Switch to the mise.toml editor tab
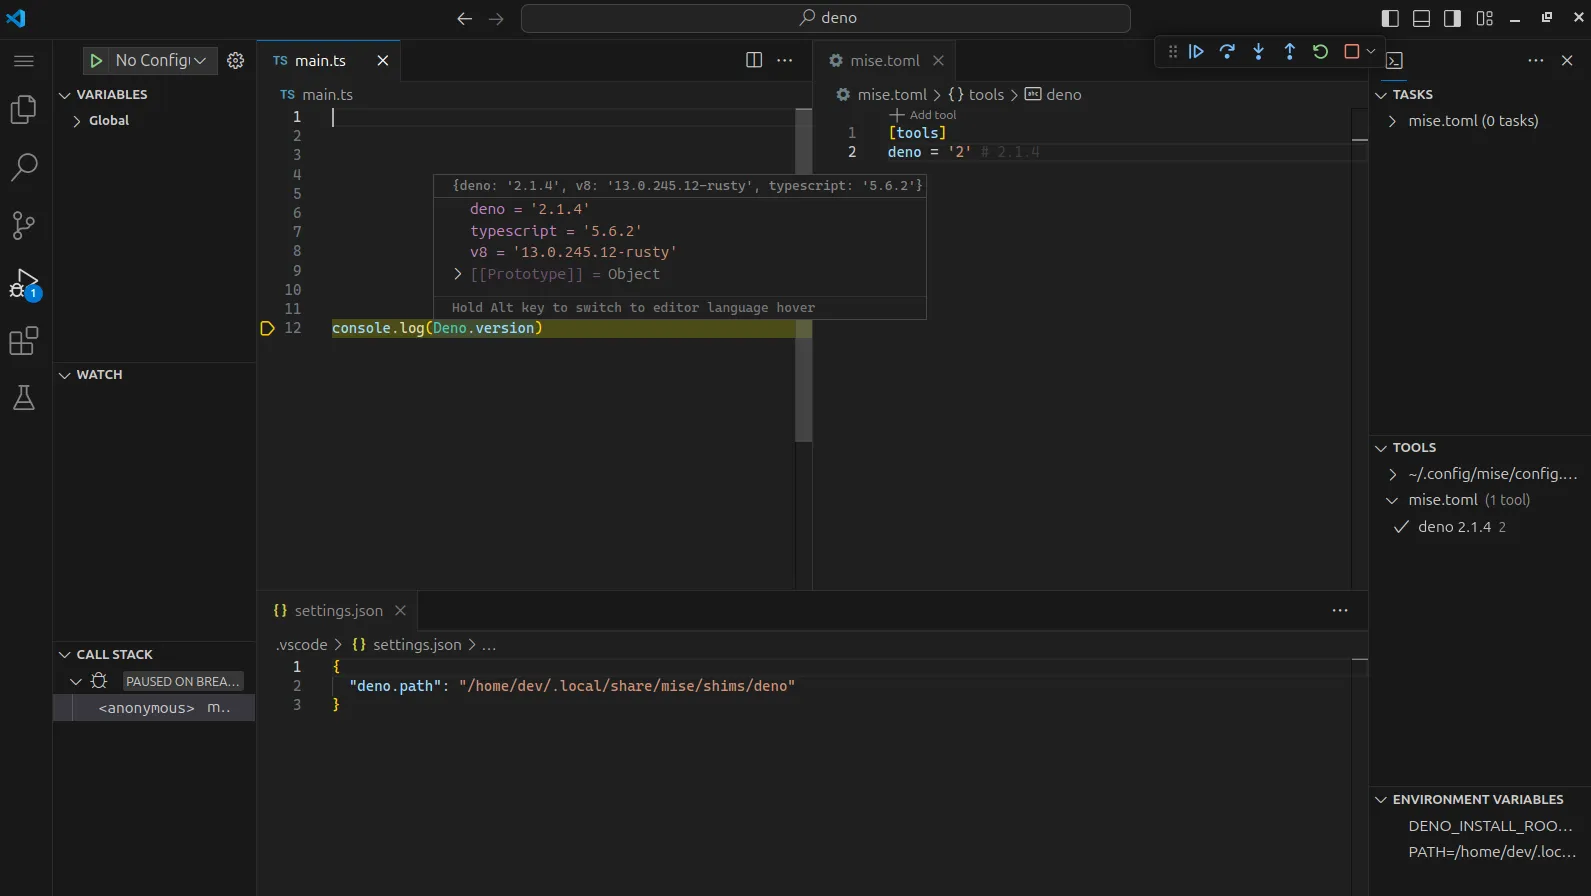1591x896 pixels. (x=884, y=61)
